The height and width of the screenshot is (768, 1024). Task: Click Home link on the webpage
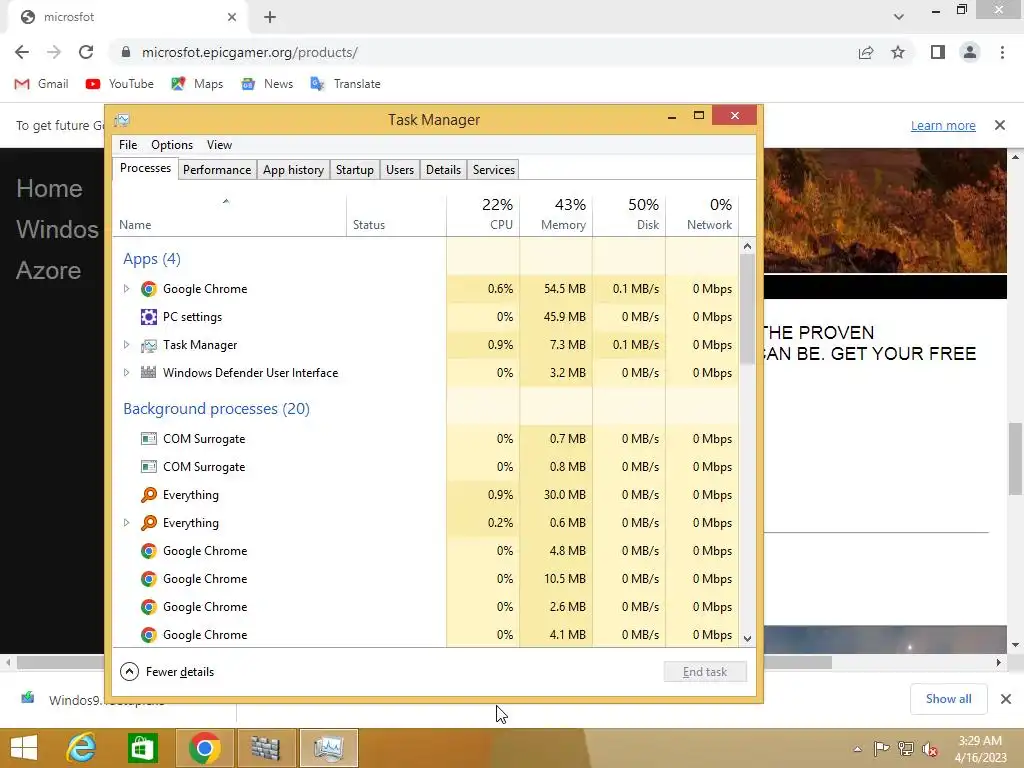point(50,189)
